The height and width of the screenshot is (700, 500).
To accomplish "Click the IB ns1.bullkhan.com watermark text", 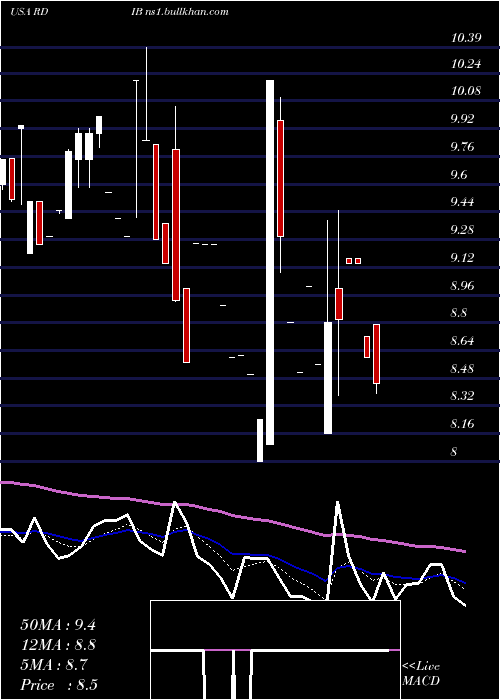I will tap(179, 11).
